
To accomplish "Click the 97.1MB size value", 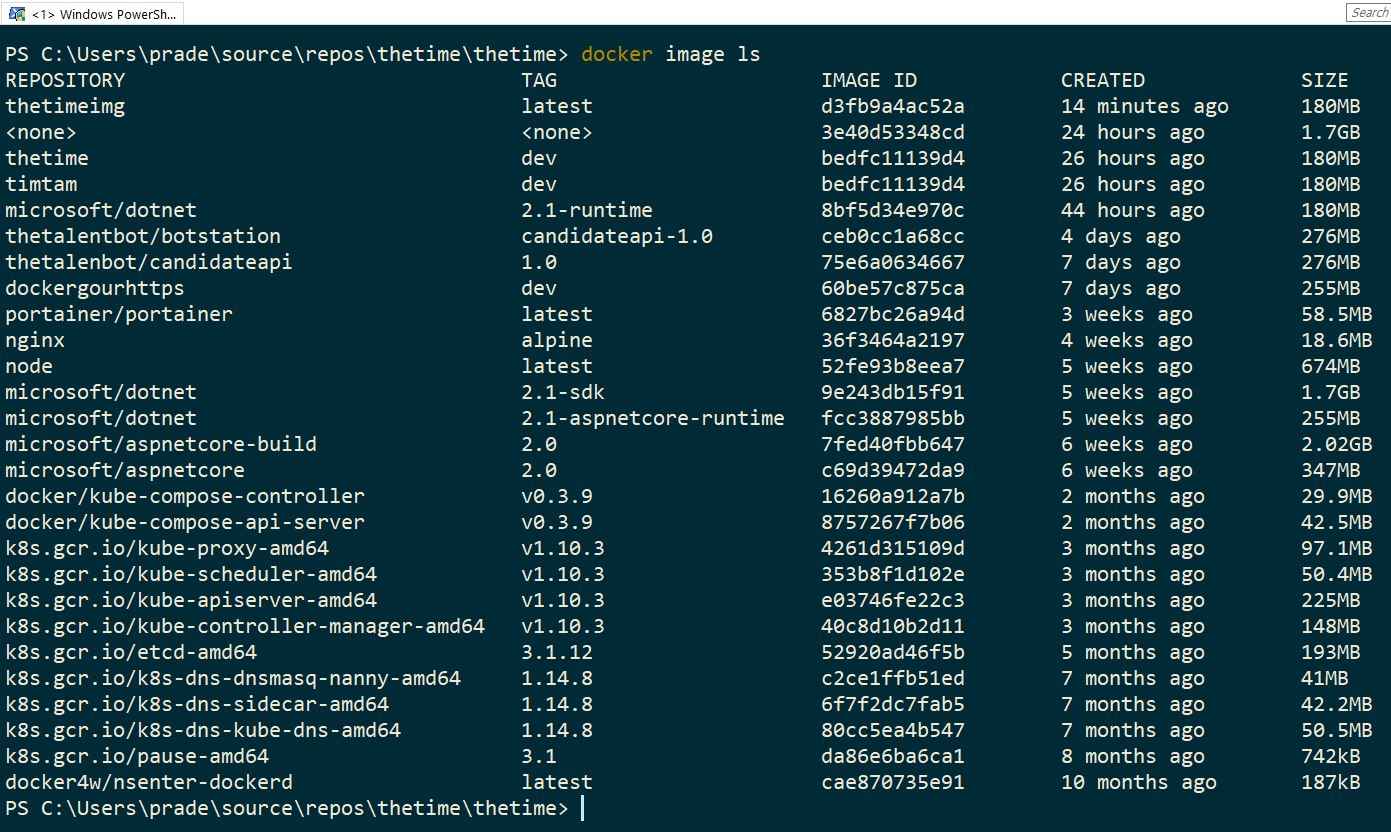I will click(x=1337, y=548).
